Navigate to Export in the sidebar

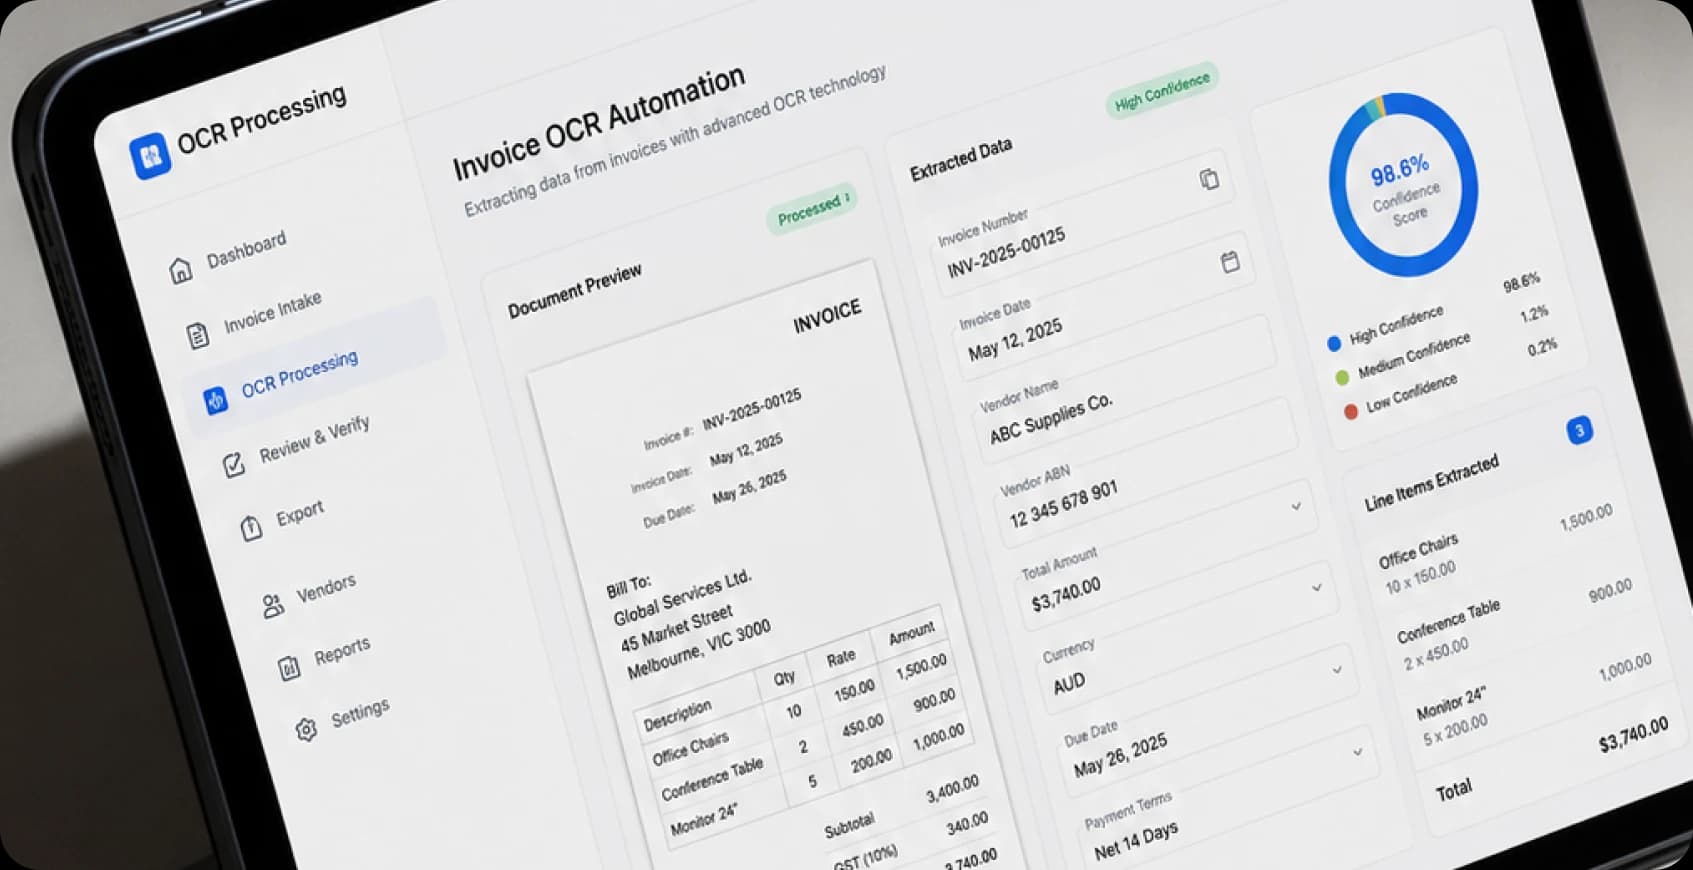point(300,513)
